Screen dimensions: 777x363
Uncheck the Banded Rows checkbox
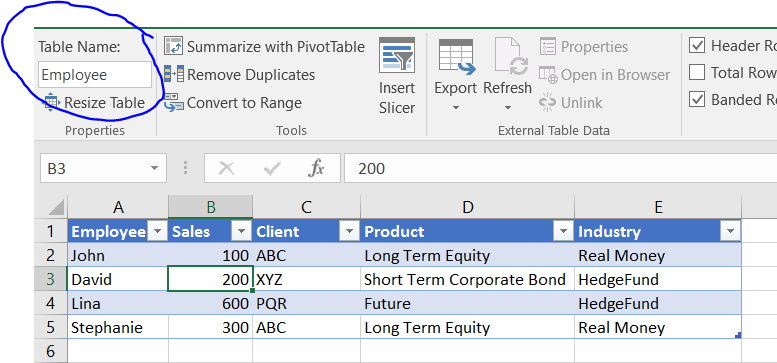click(x=697, y=100)
